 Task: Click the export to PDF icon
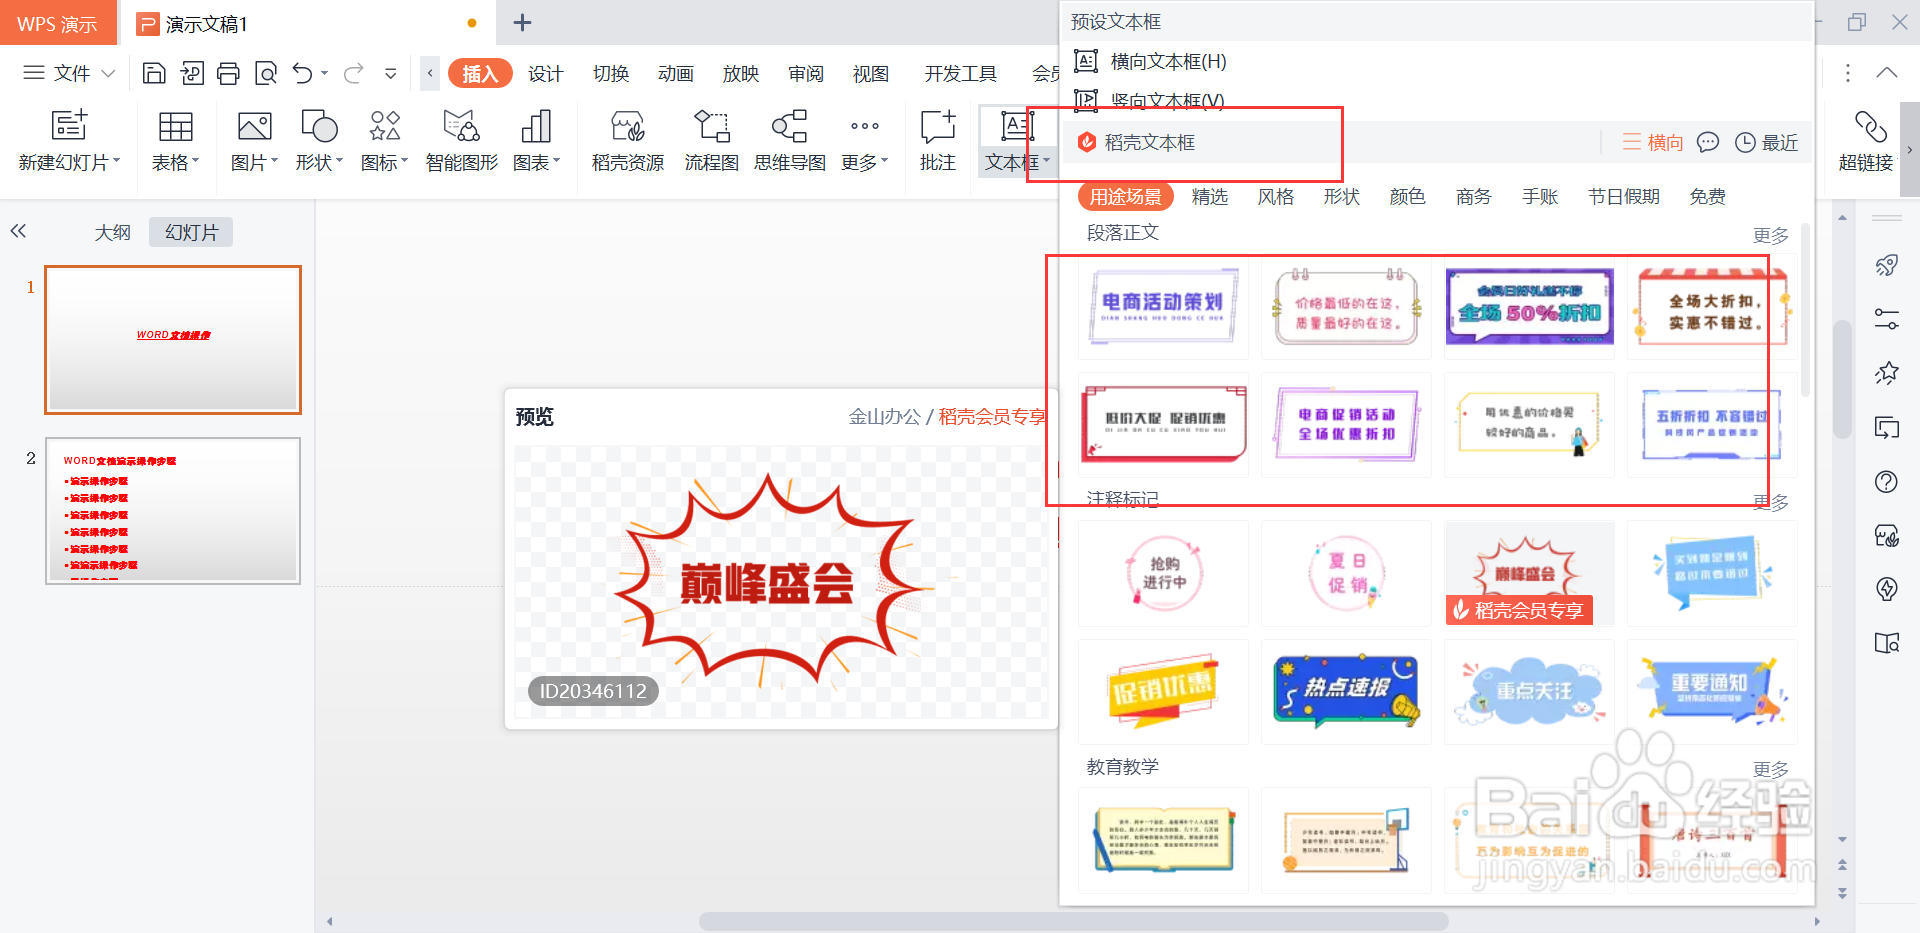coord(192,73)
